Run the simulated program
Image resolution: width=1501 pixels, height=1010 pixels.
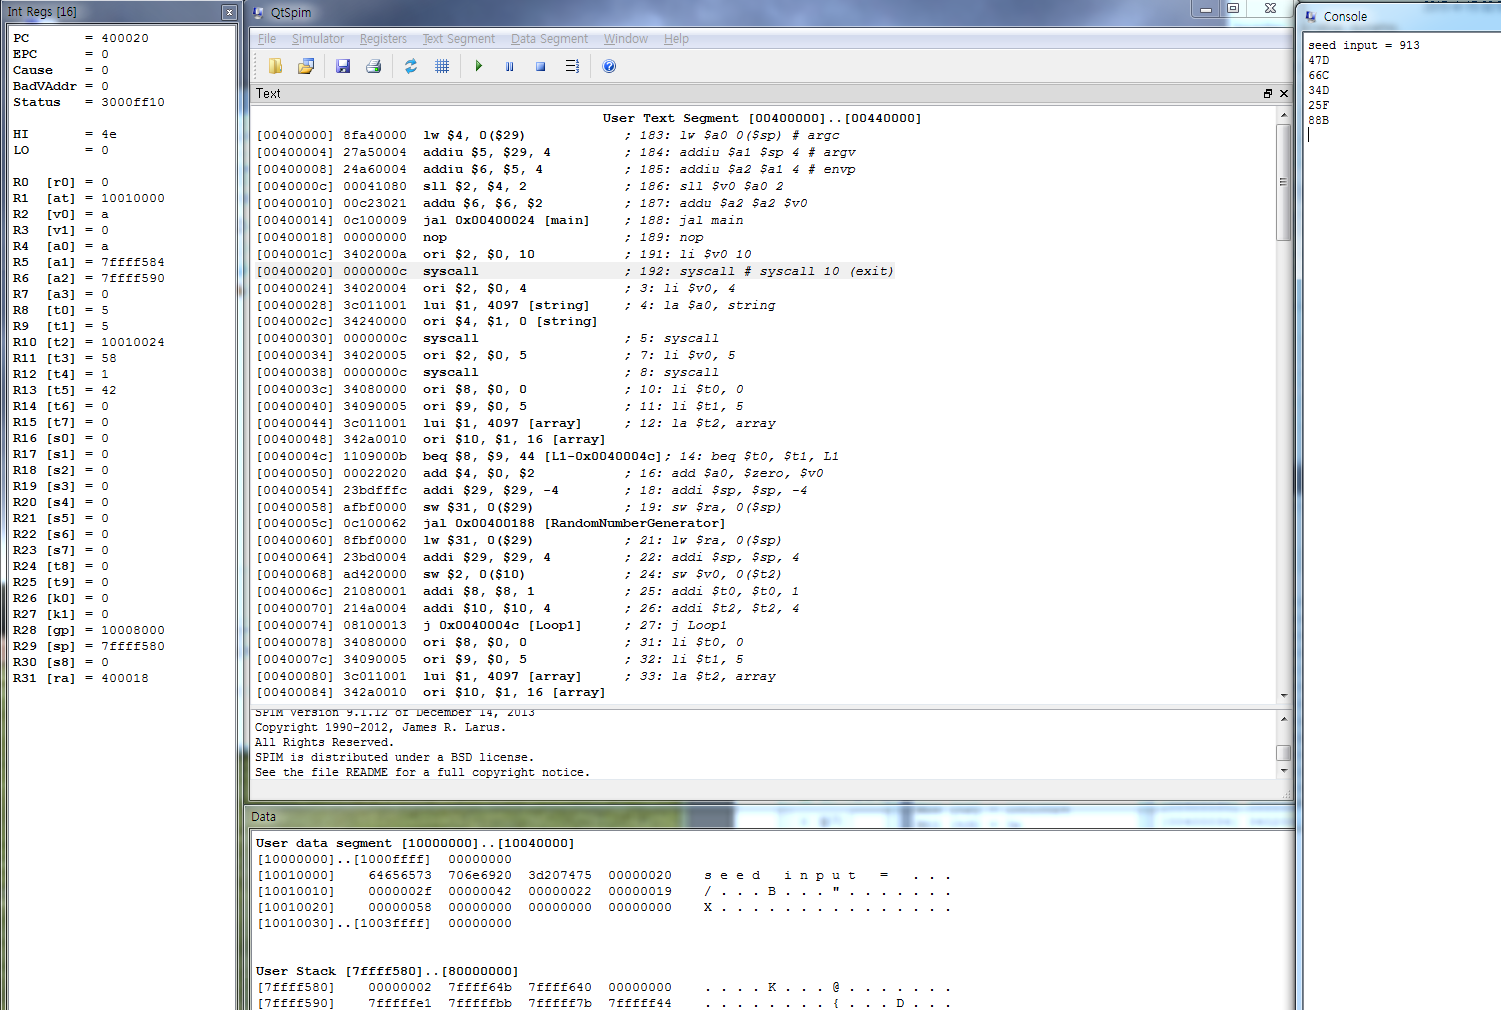coord(479,65)
